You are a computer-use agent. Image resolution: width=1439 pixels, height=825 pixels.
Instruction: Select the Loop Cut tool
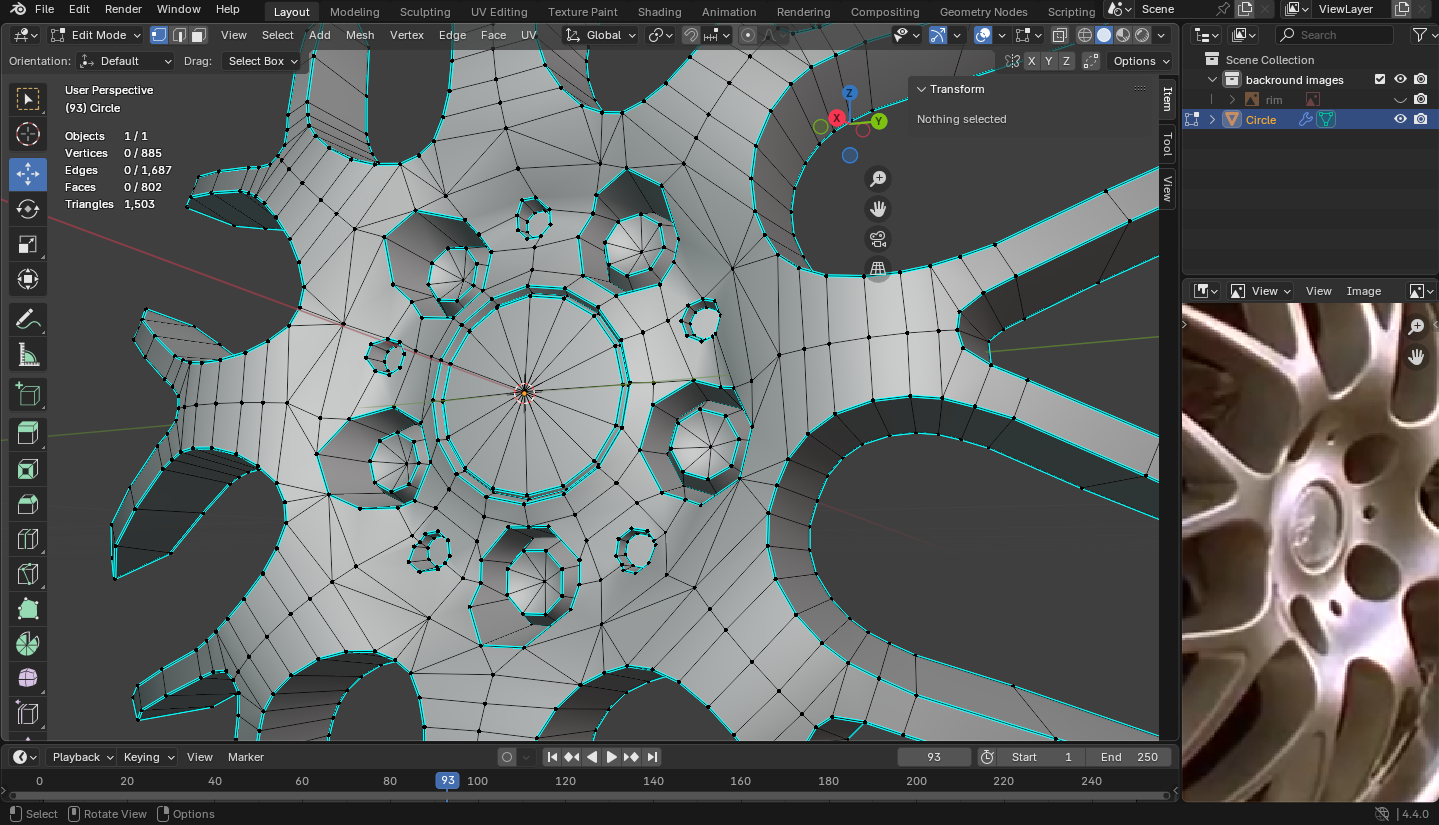tap(28, 540)
